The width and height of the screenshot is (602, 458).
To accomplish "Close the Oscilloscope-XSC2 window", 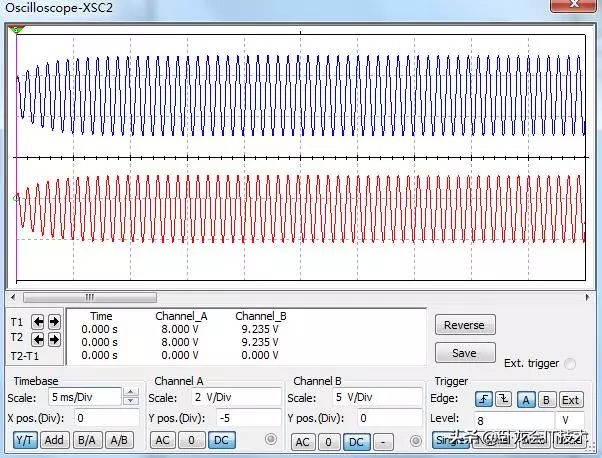I will (x=574, y=5).
